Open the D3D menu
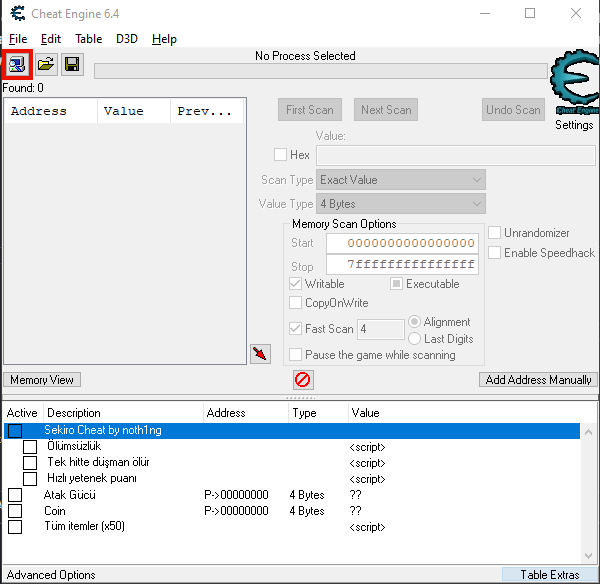 point(127,39)
